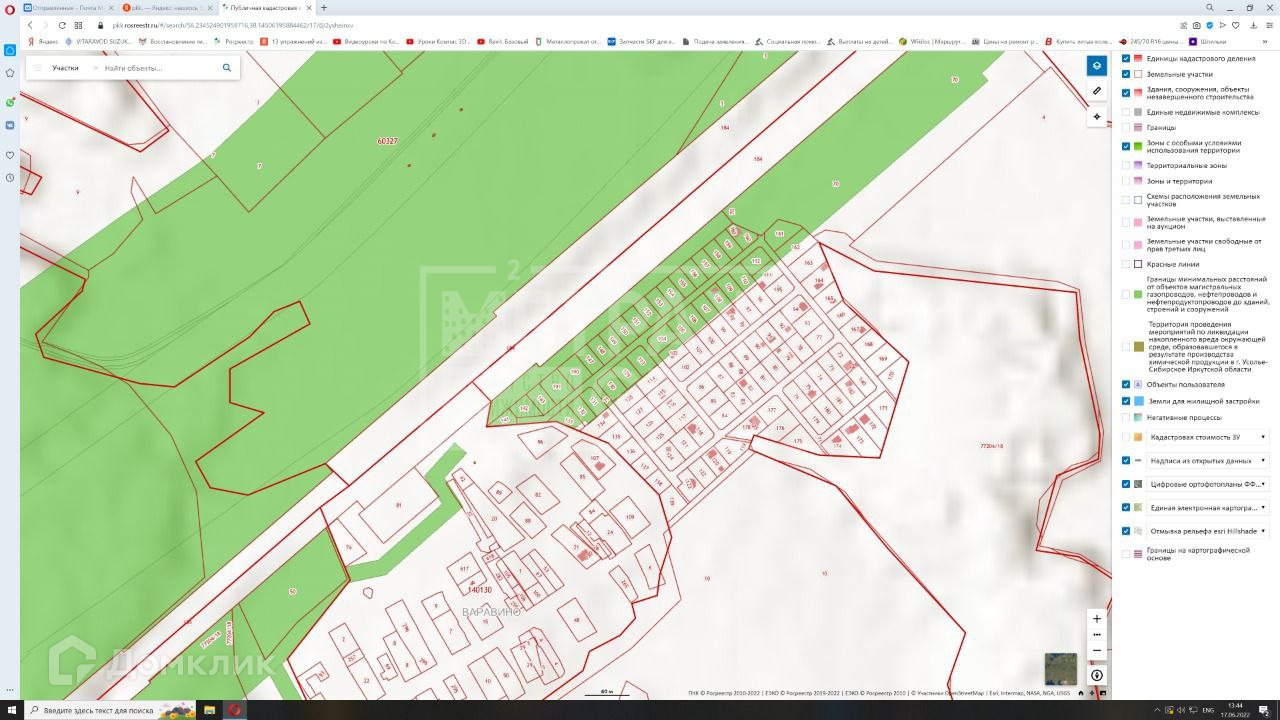Open the map layers panel button

tap(1097, 66)
